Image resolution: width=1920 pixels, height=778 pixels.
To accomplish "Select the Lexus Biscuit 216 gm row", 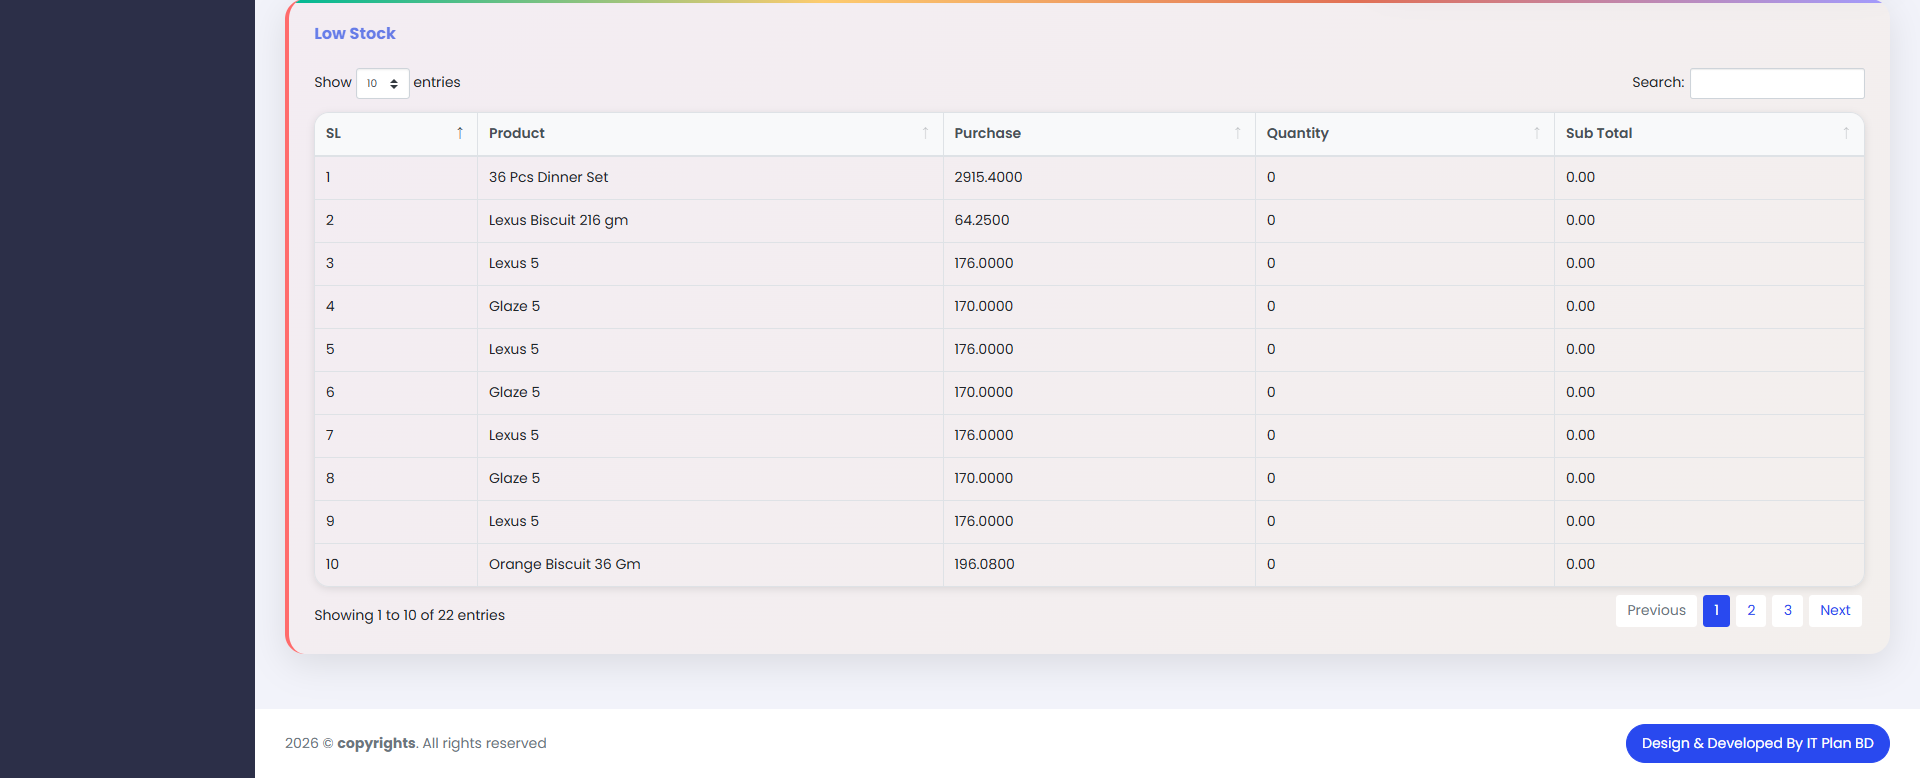I will coord(558,220).
